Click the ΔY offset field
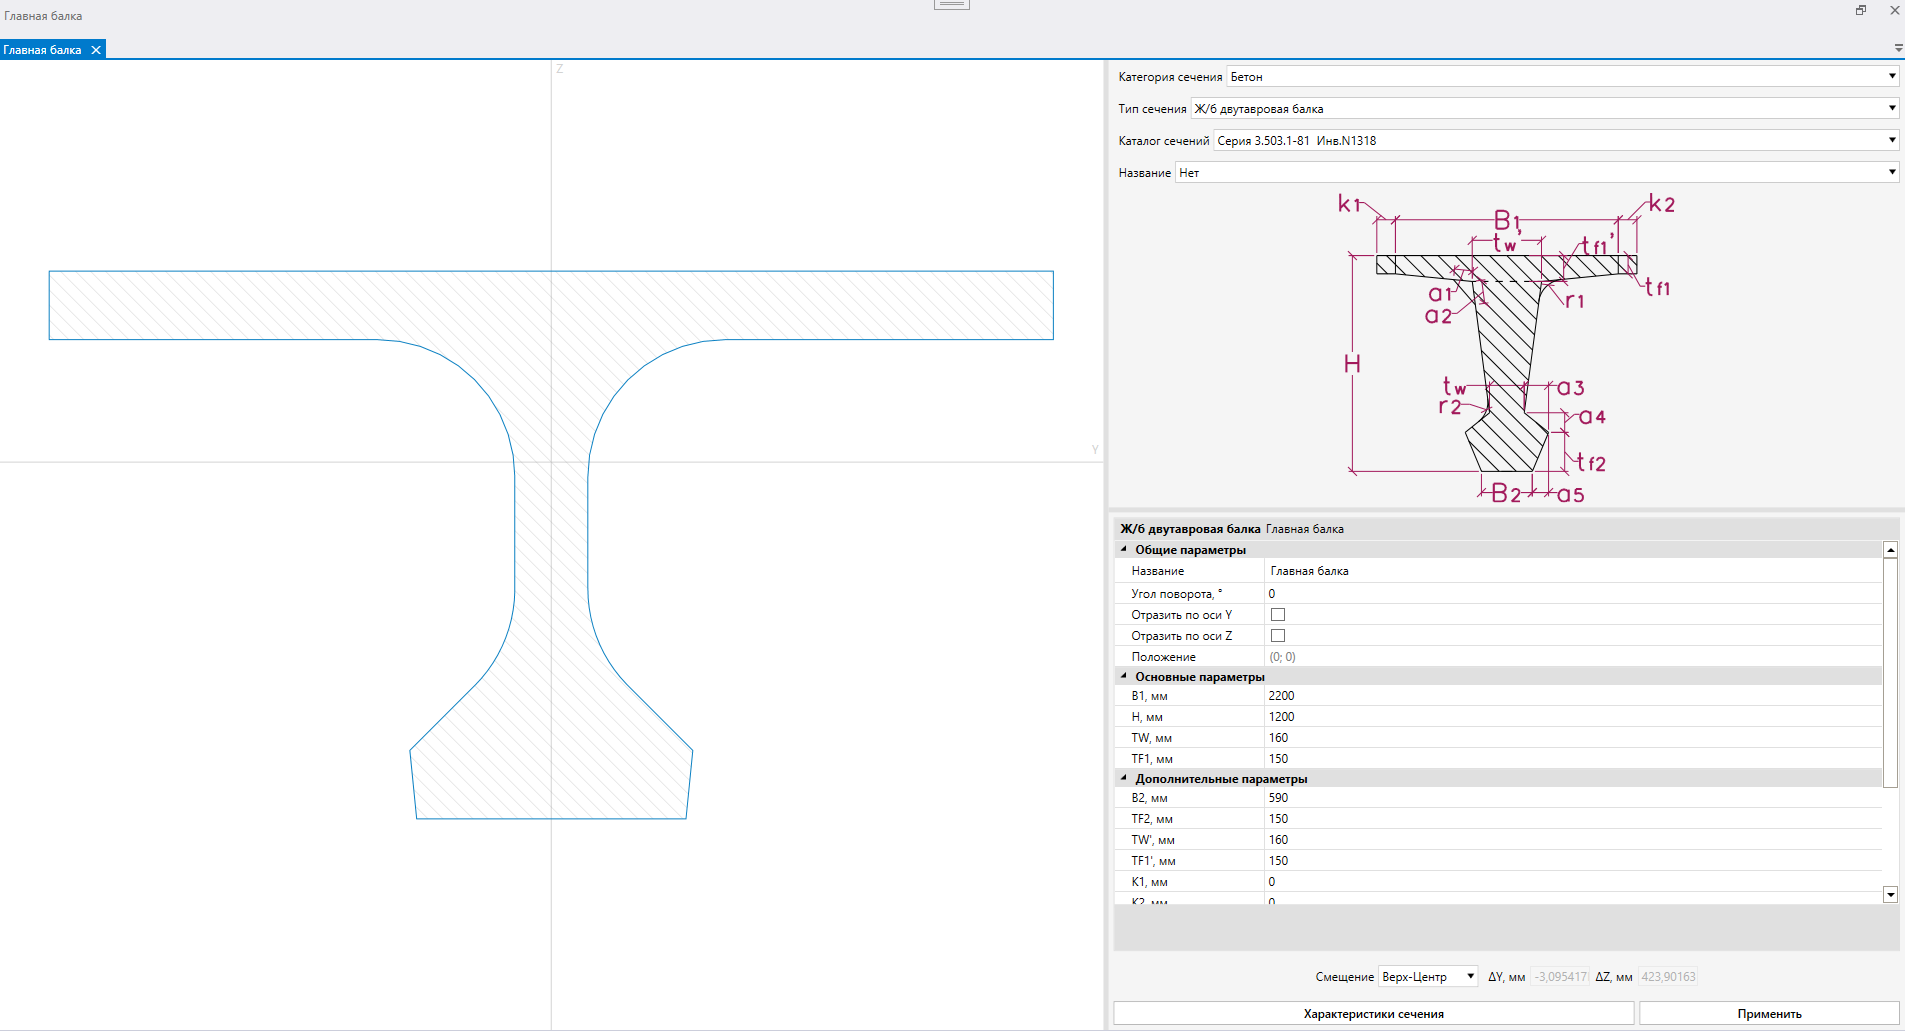The height and width of the screenshot is (1031, 1905). pyautogui.click(x=1560, y=977)
